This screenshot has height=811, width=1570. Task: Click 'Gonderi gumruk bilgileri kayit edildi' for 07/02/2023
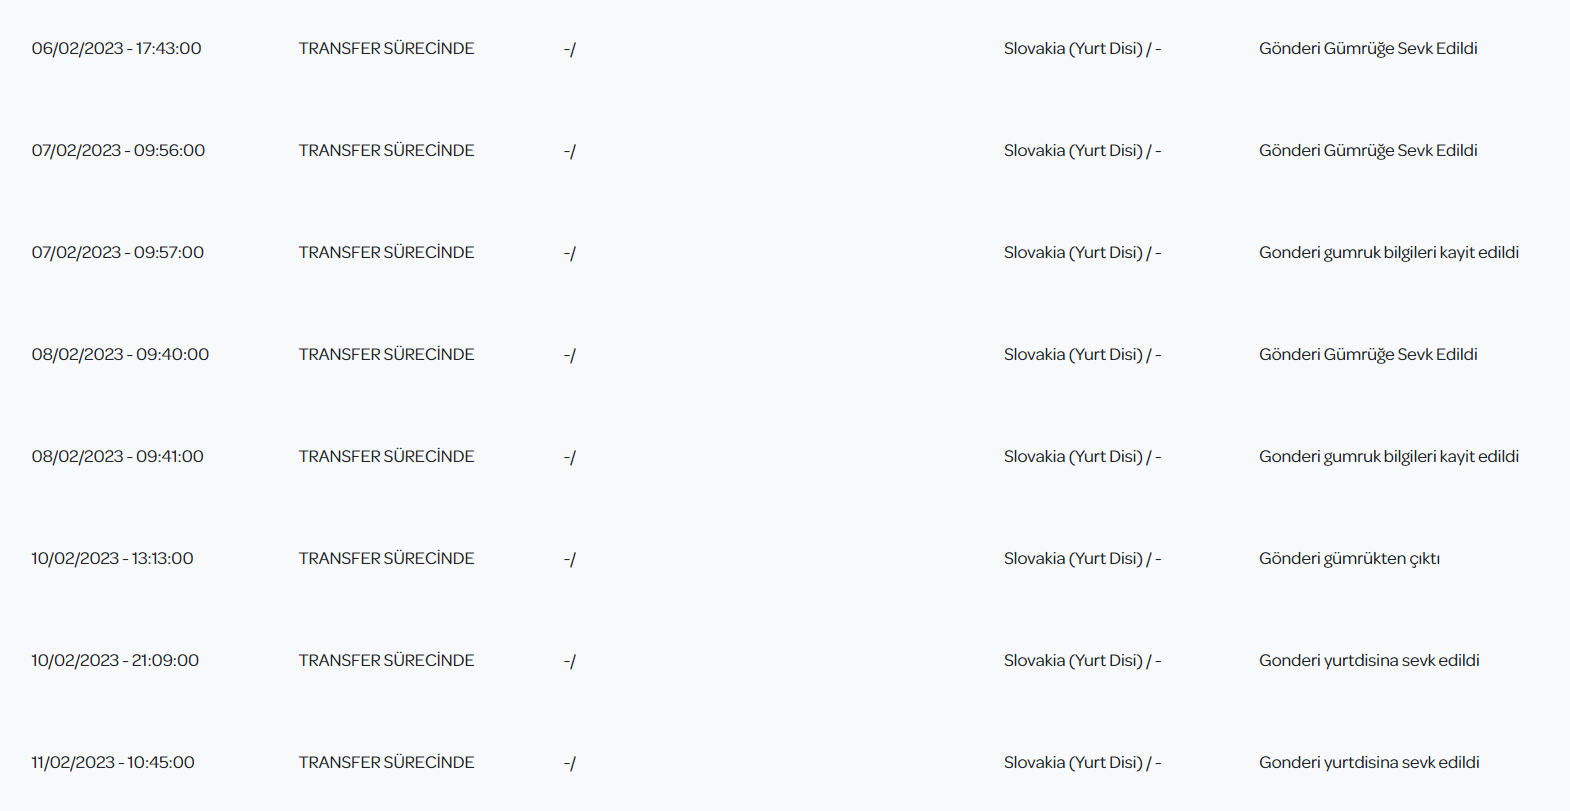(x=1388, y=252)
